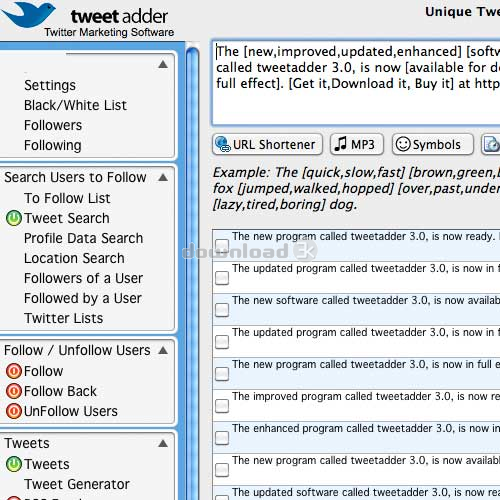Viewport: 500px width, 500px height.
Task: Click the green power icon next to Tweets
Action: [x=14, y=464]
